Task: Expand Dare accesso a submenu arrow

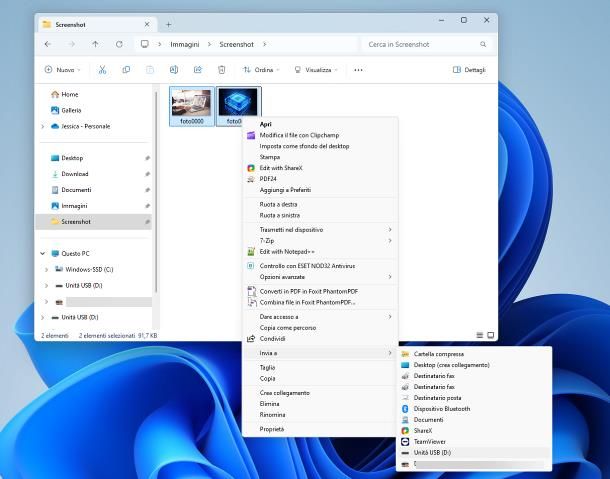Action: [x=390, y=317]
